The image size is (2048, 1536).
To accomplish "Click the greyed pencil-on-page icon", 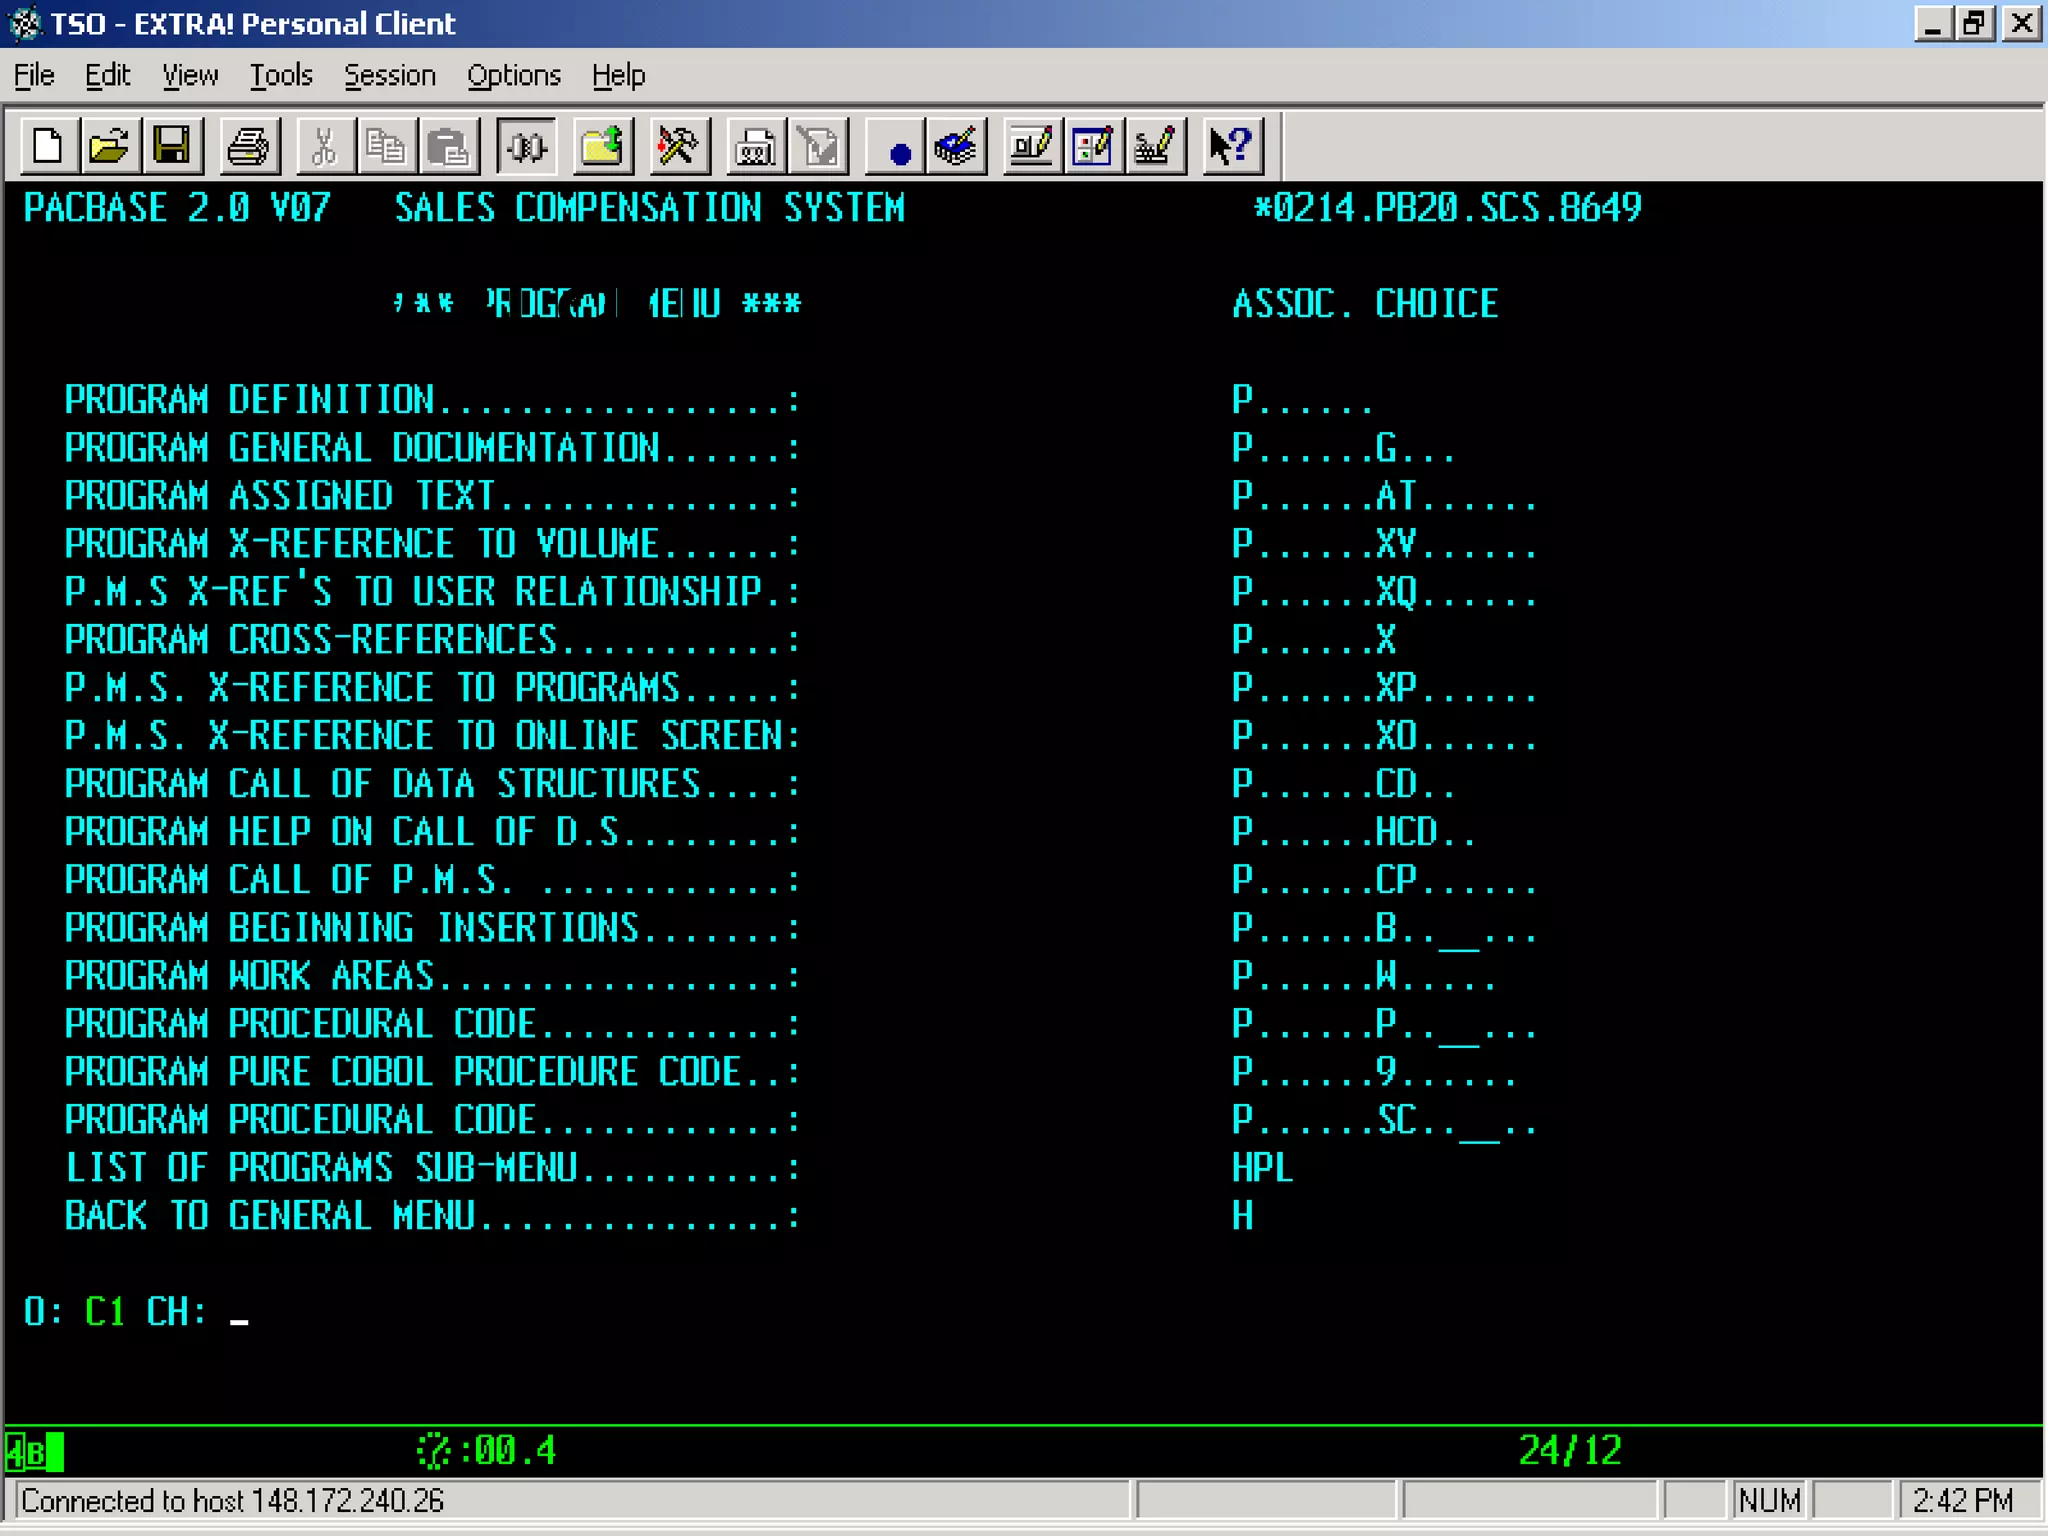I will (818, 147).
